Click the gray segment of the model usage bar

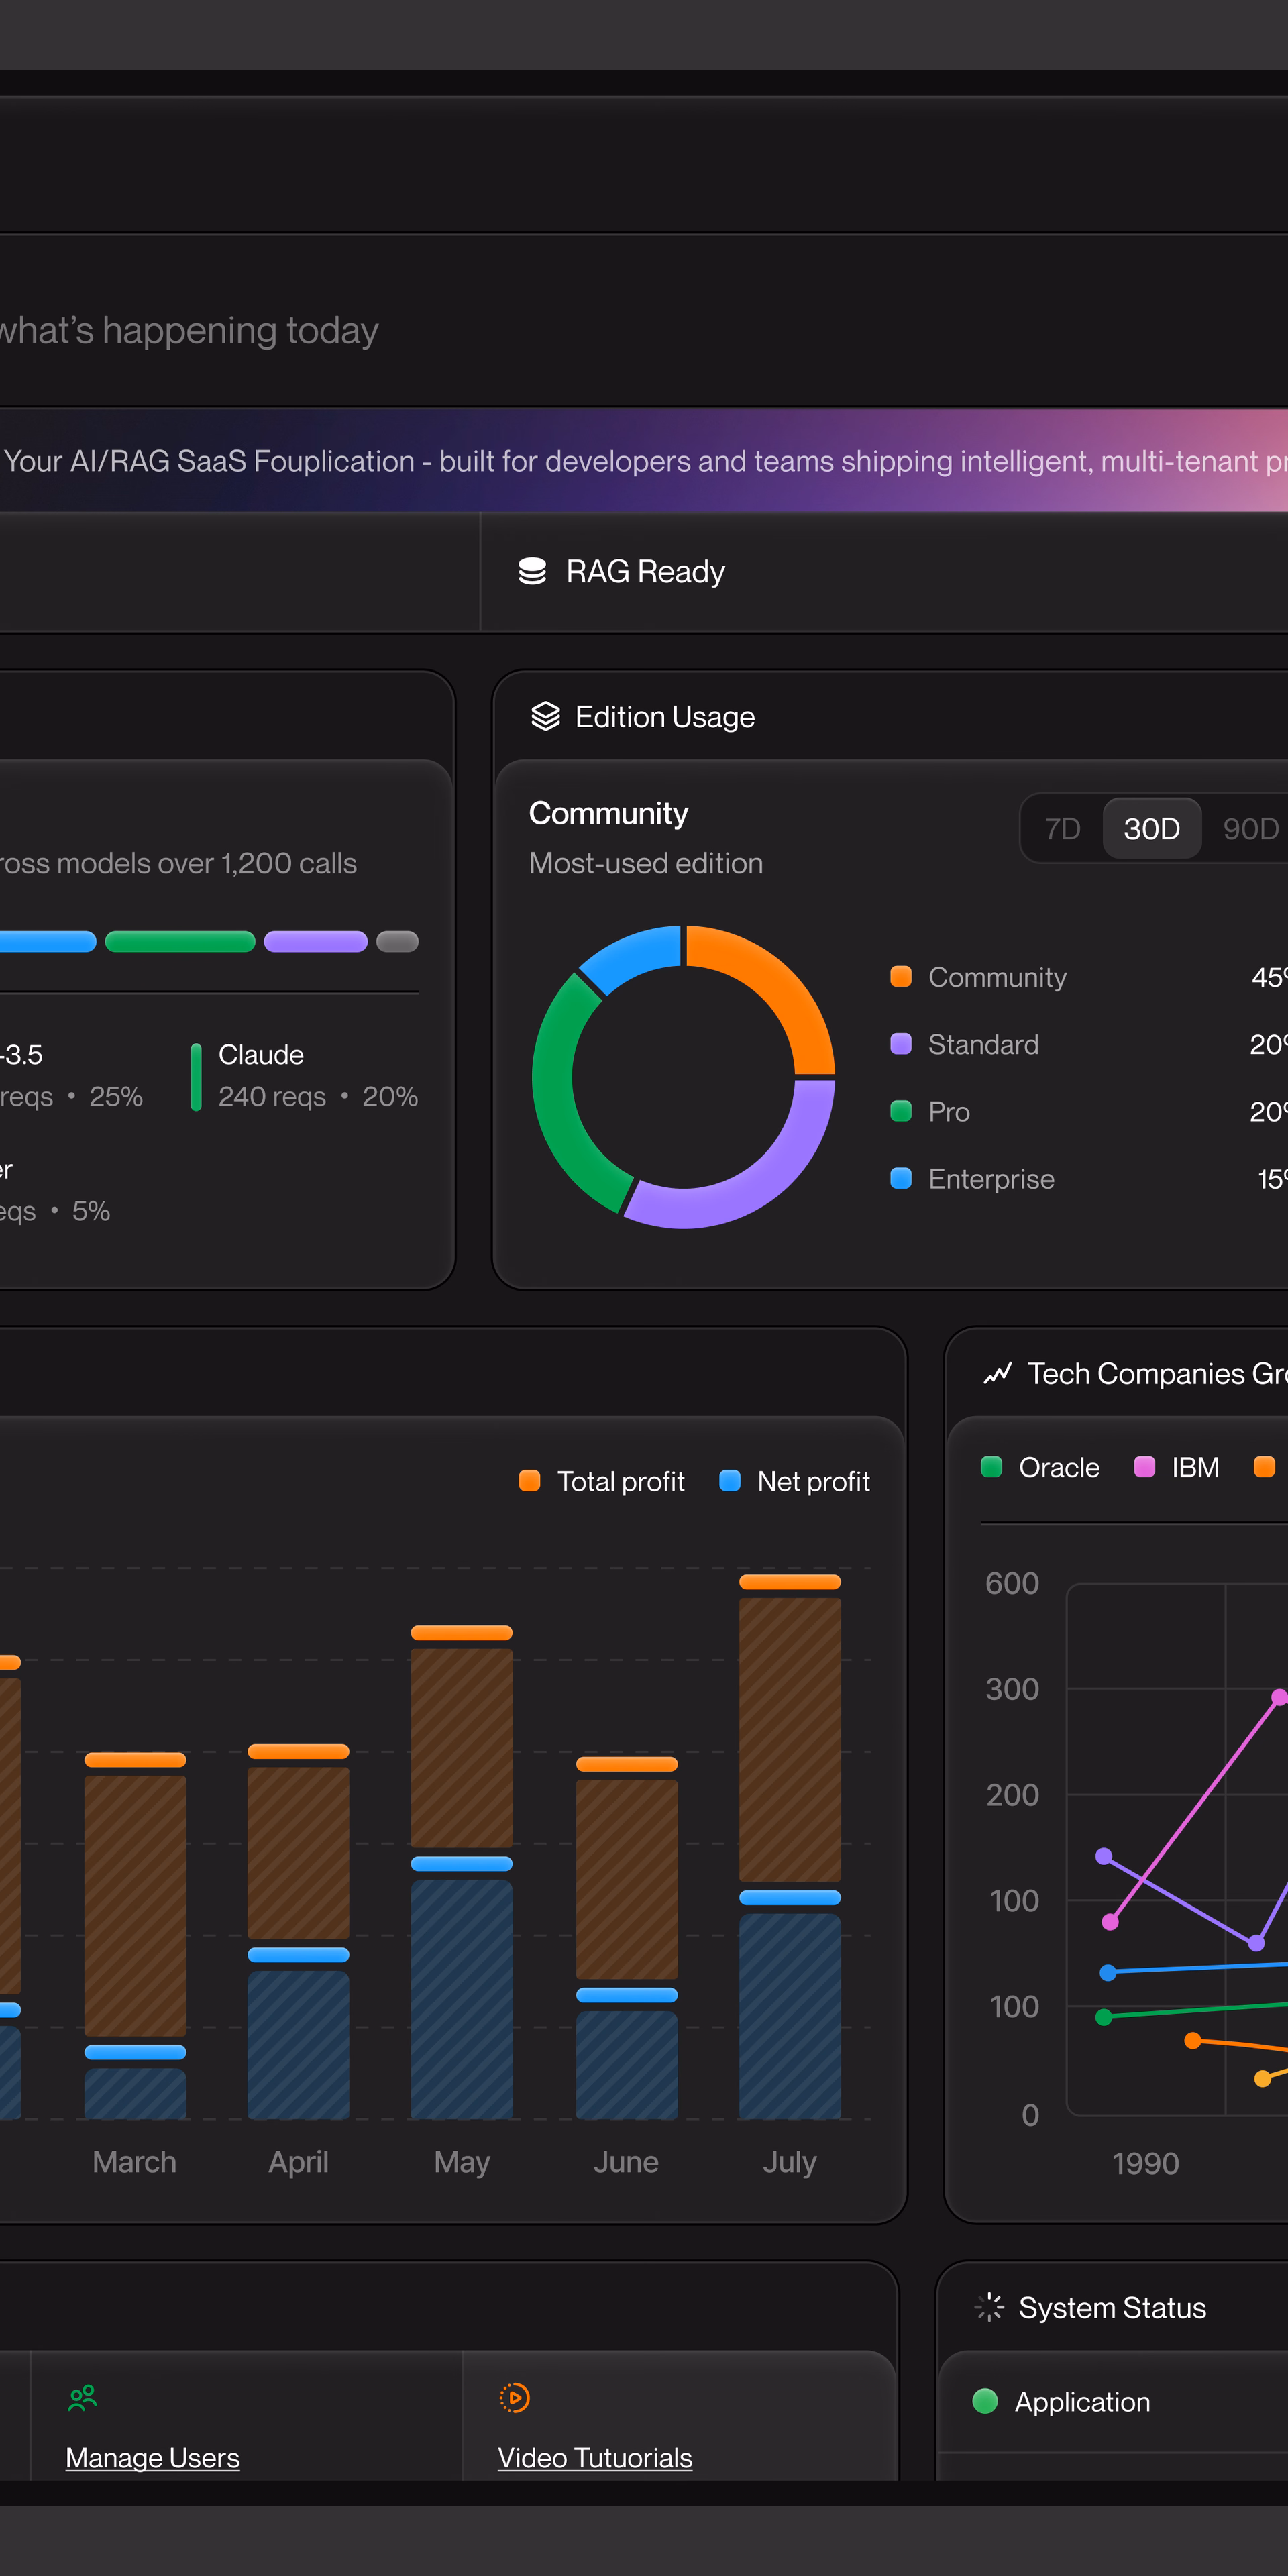(x=397, y=941)
